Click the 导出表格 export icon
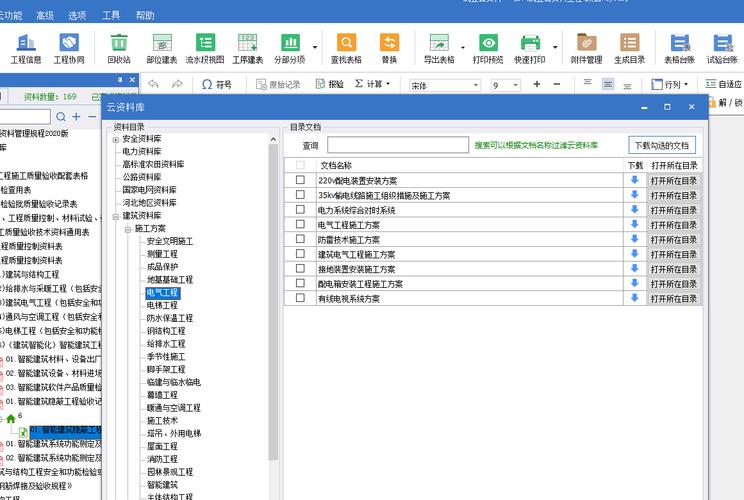 (439, 48)
